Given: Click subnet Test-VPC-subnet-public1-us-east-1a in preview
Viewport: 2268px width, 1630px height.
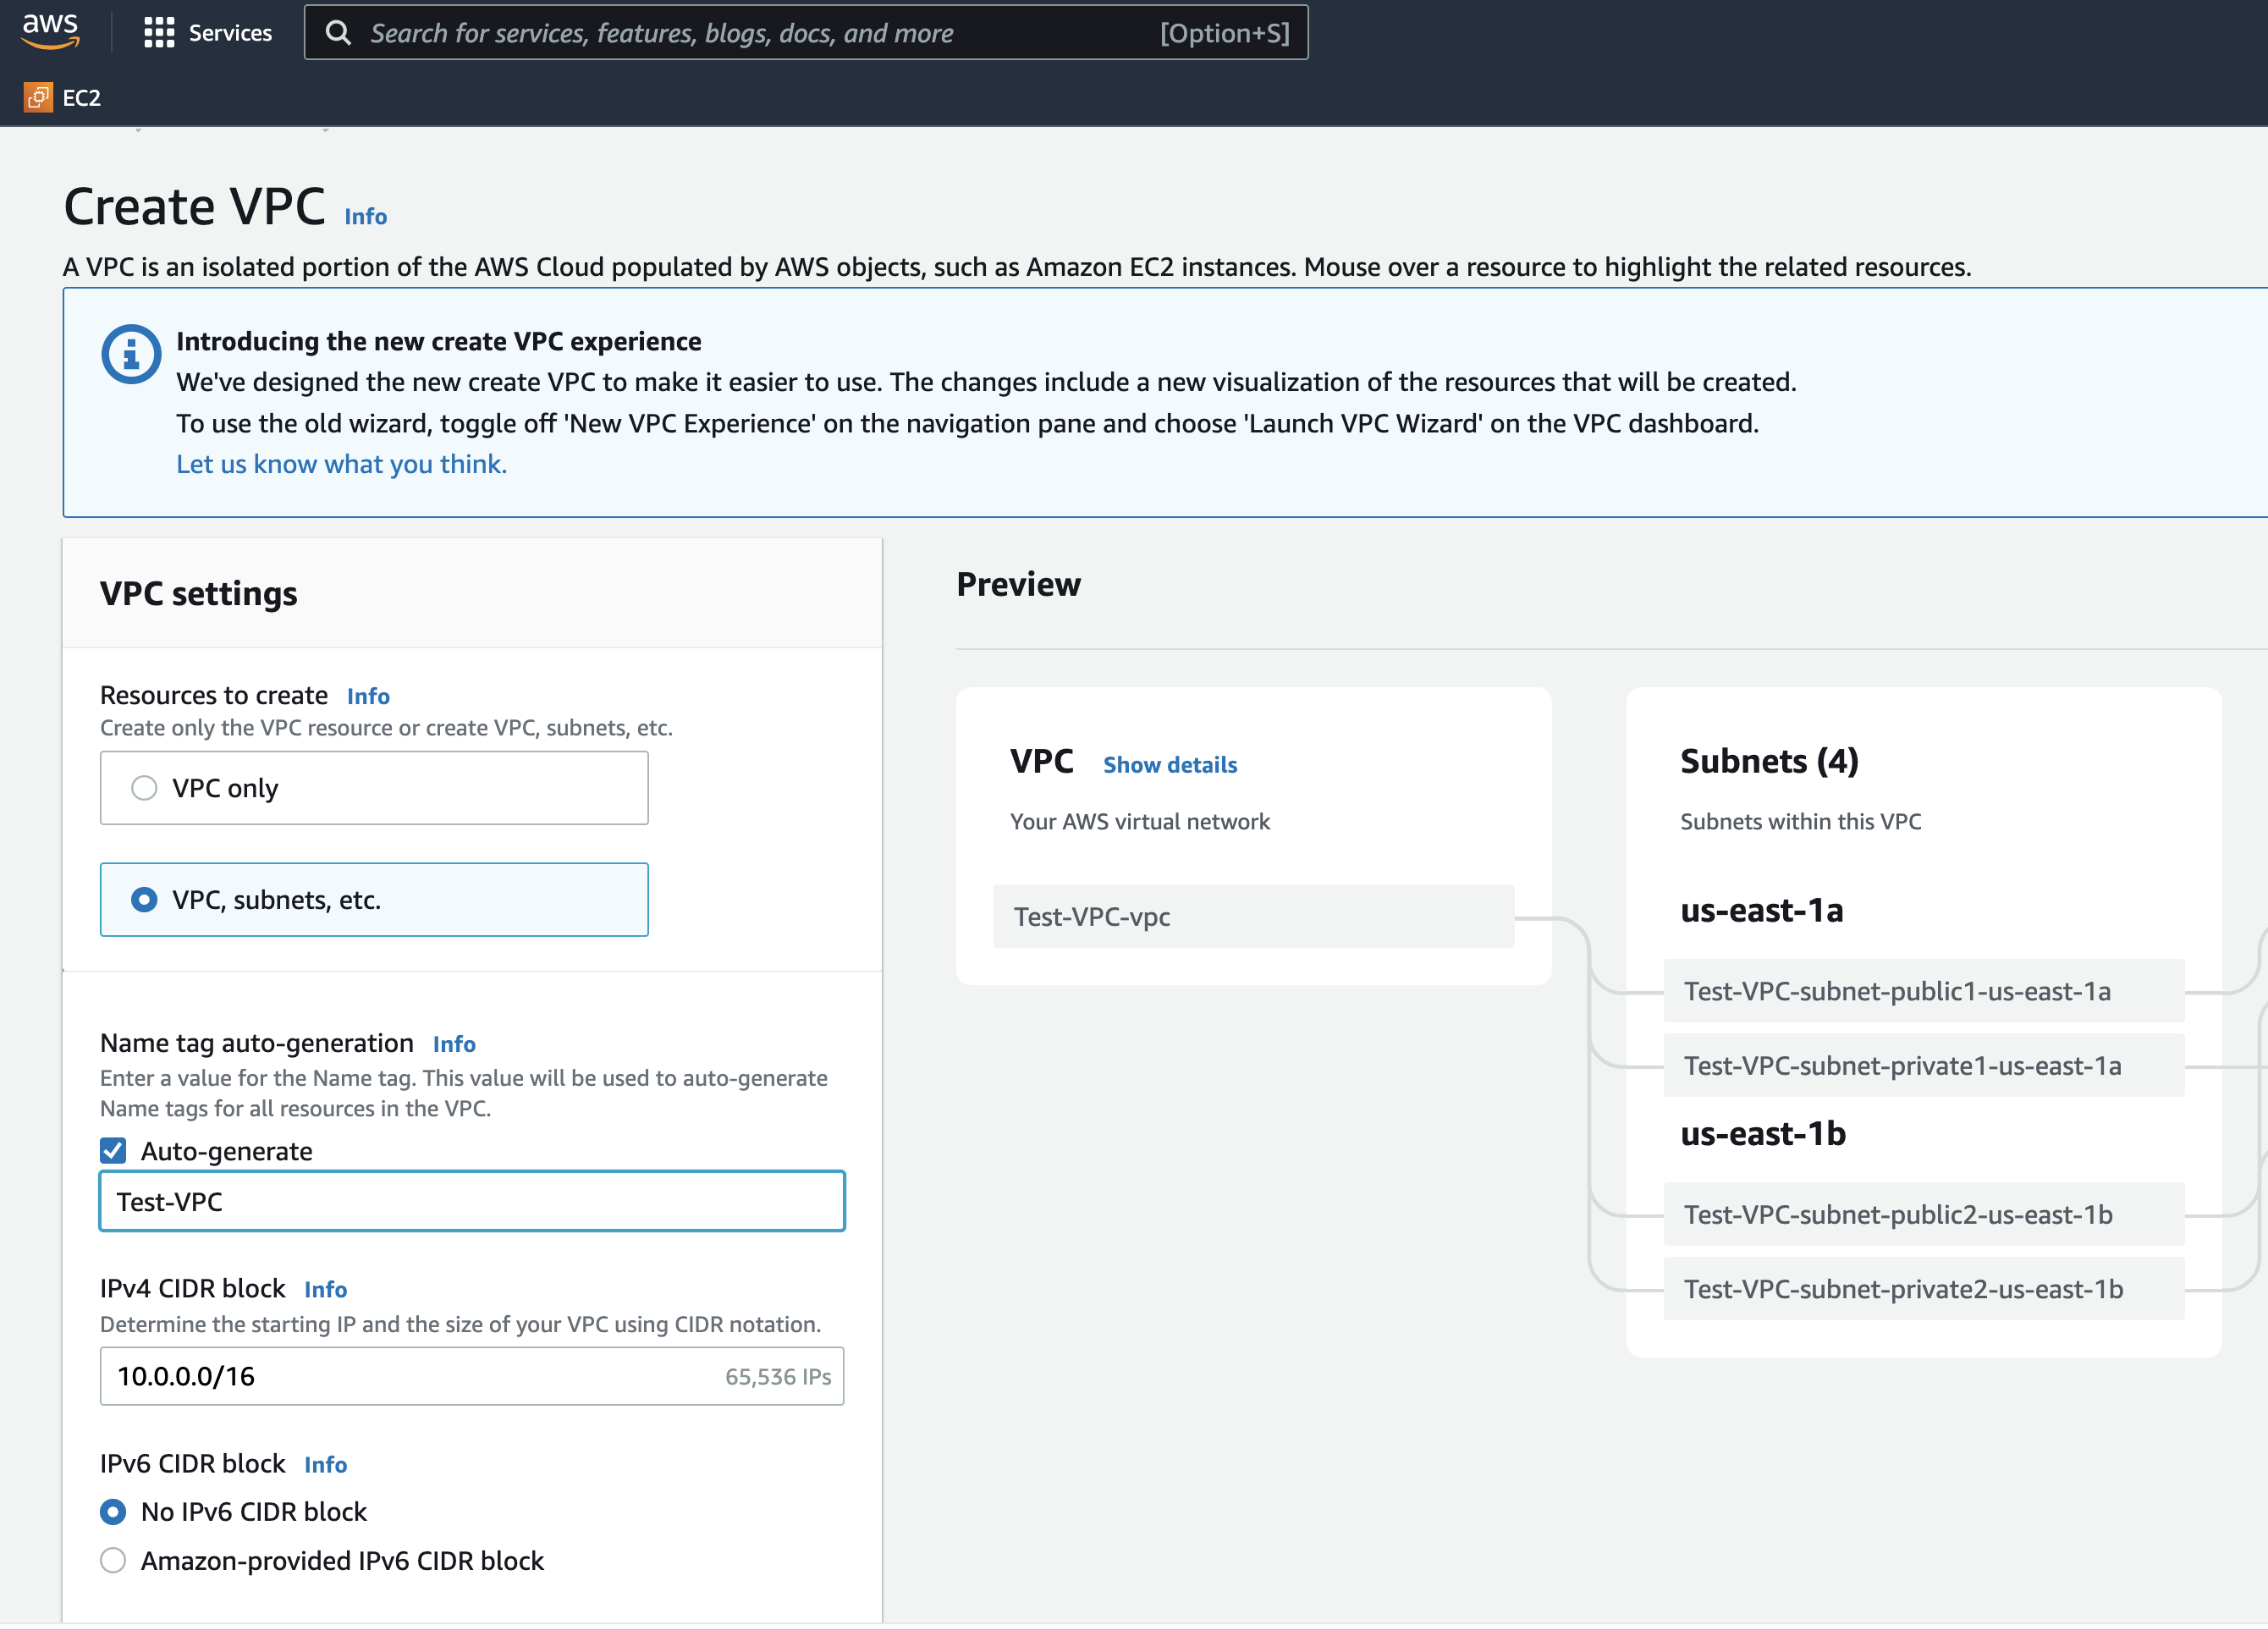Looking at the screenshot, I should point(1924,991).
